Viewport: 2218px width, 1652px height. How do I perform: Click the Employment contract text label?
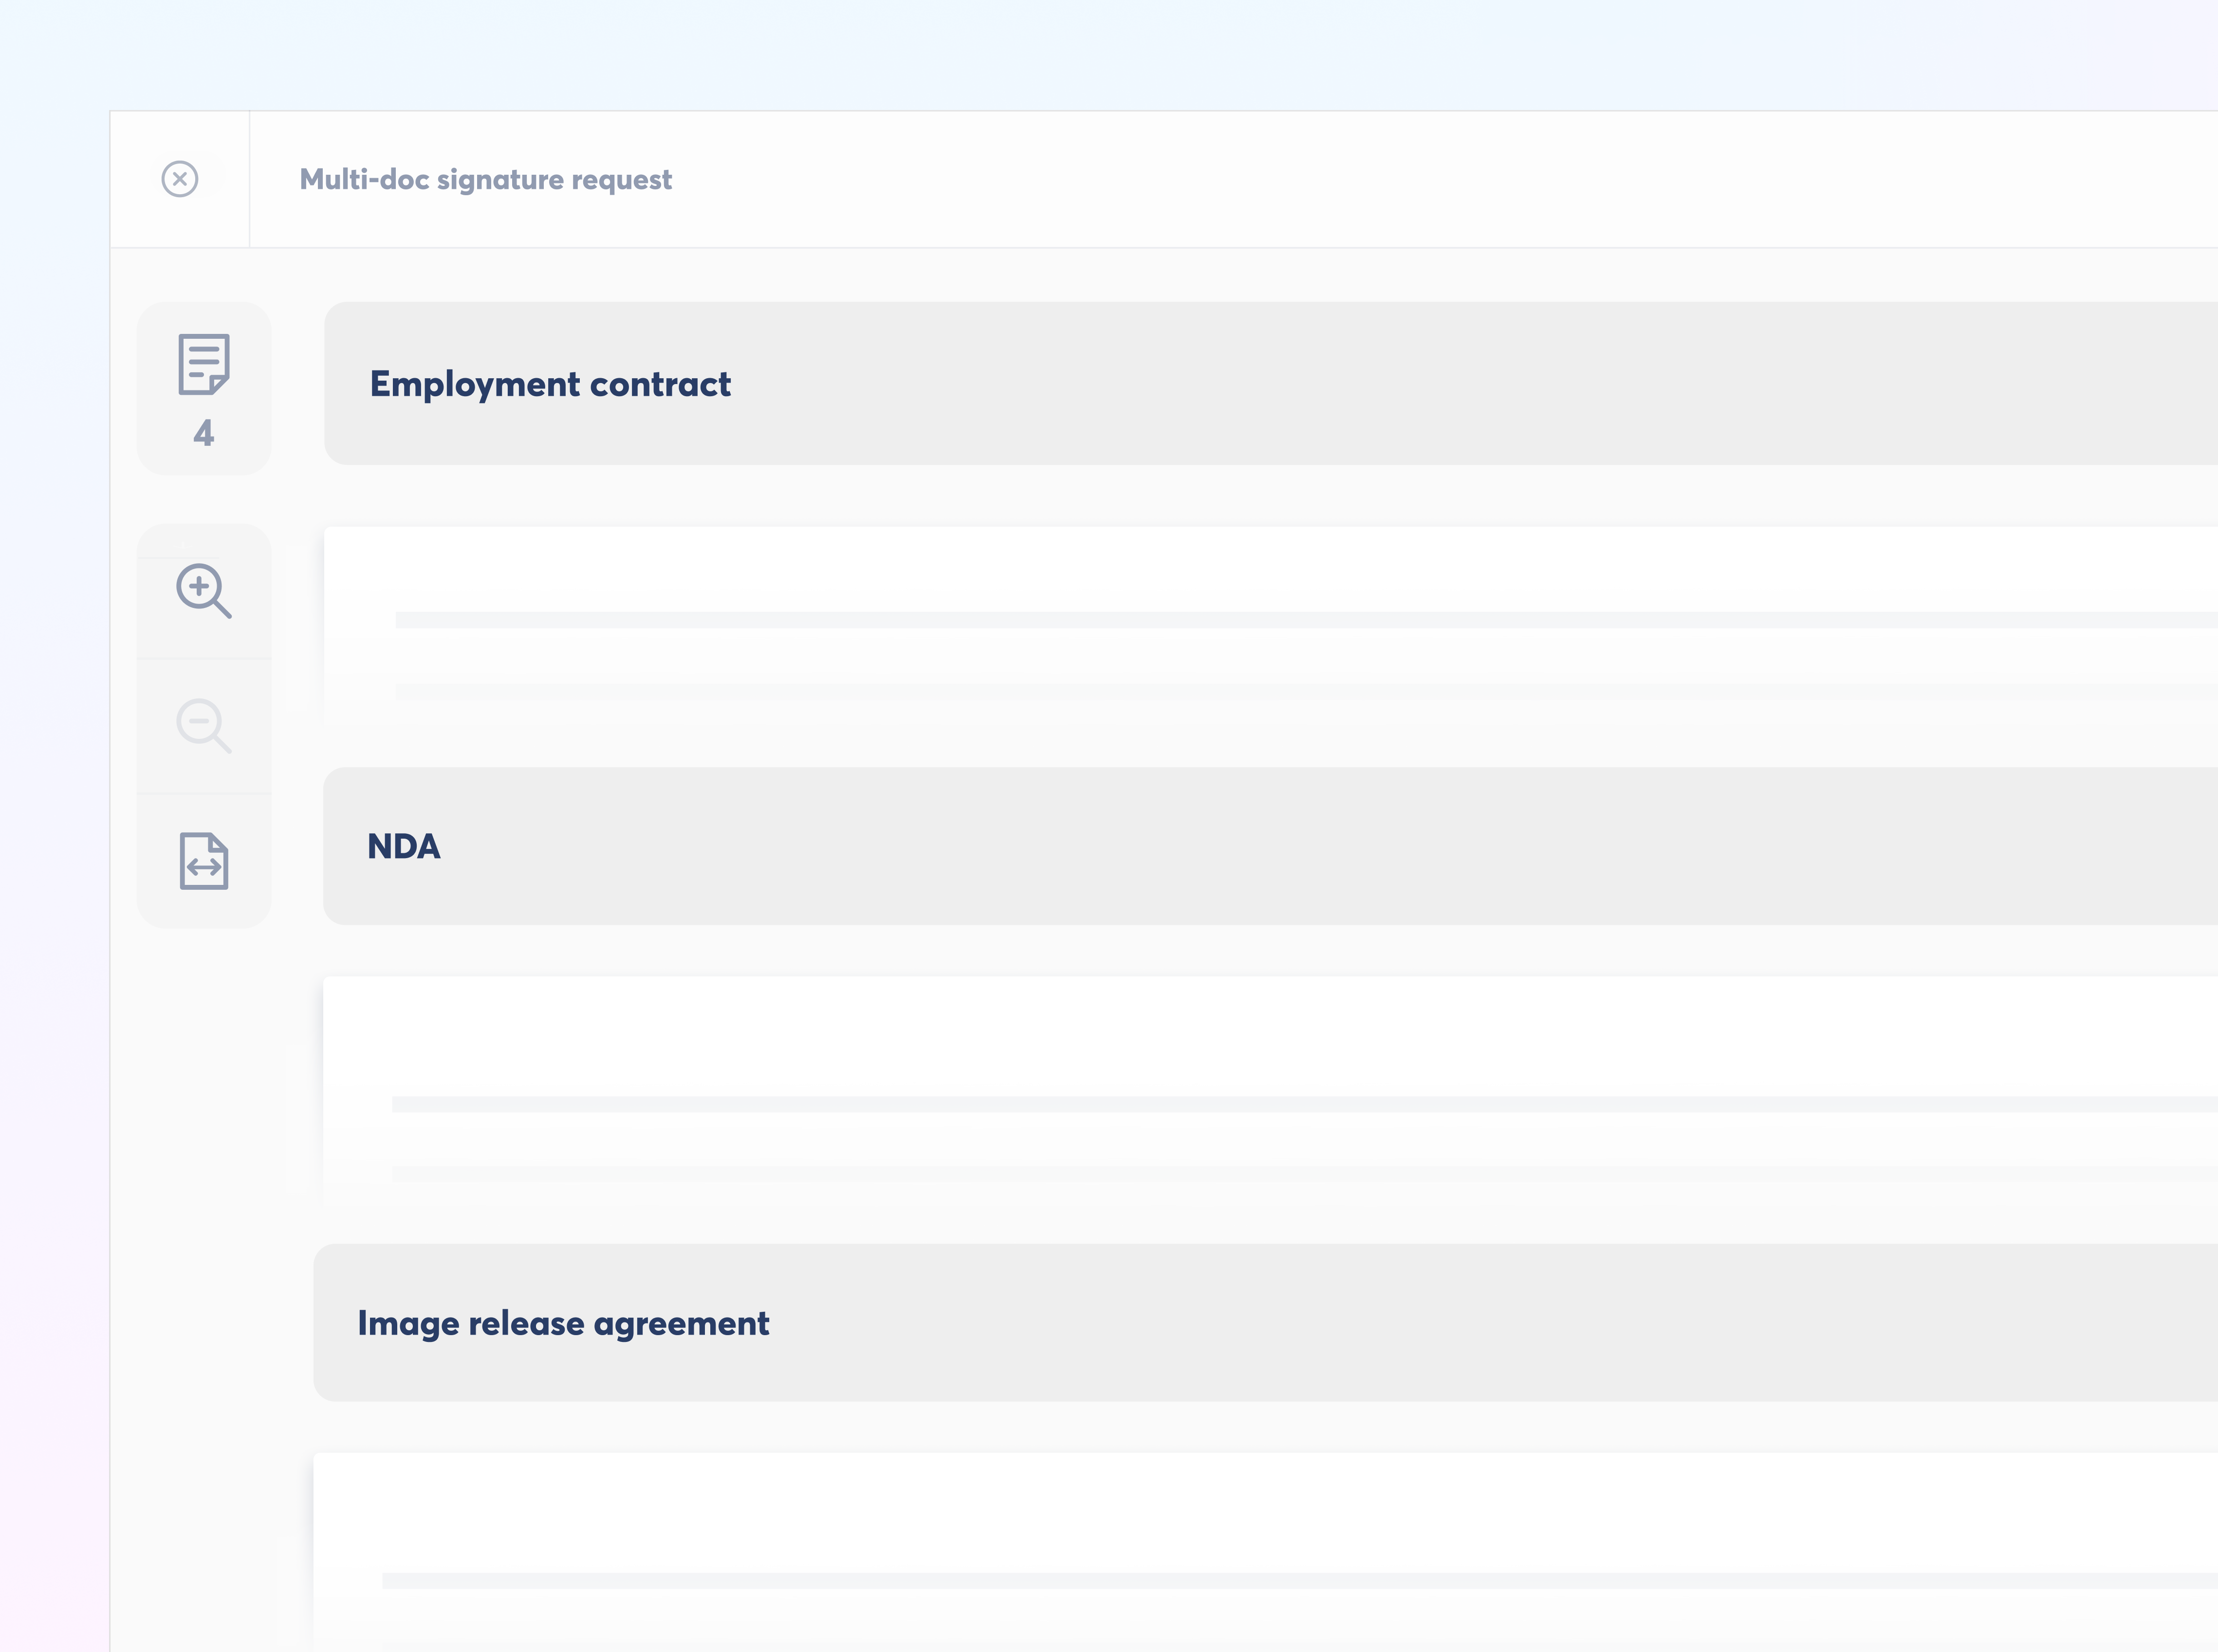click(x=550, y=384)
